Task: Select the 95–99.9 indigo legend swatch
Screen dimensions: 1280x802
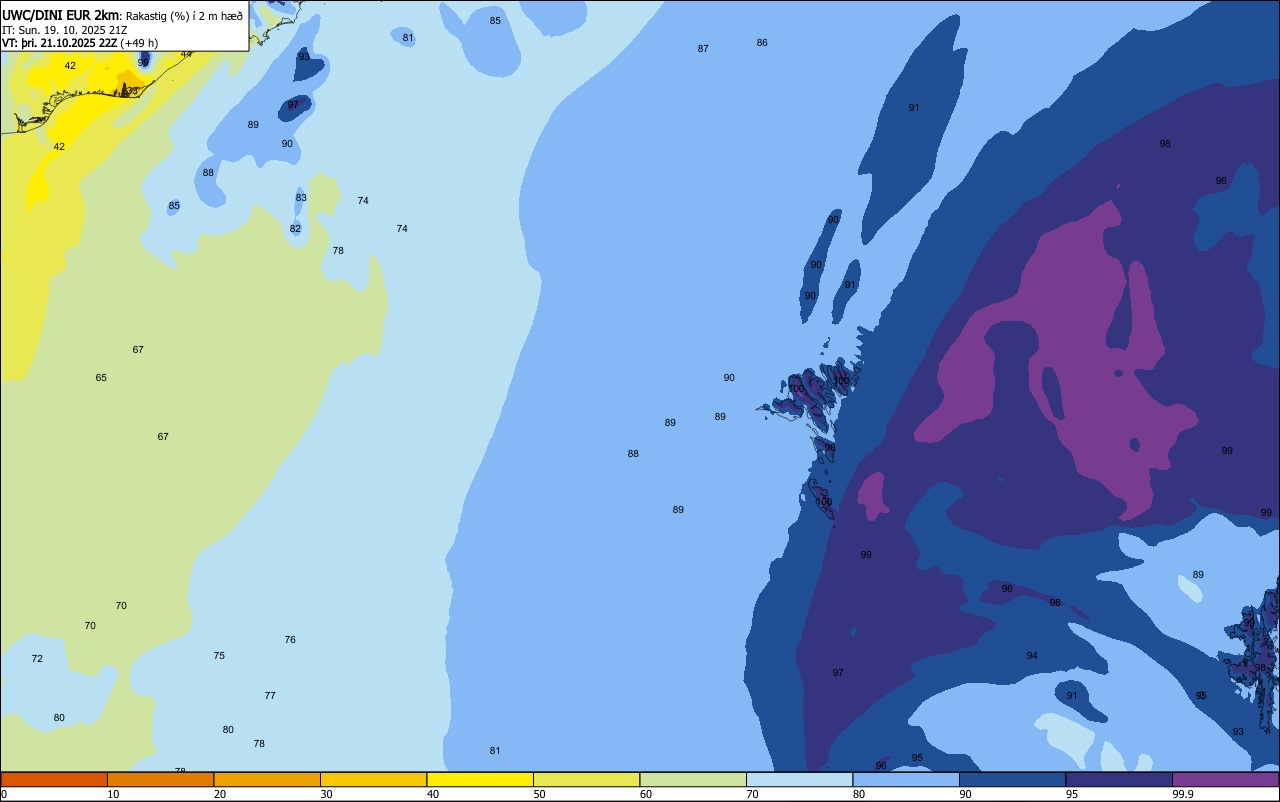Action: 1119,779
